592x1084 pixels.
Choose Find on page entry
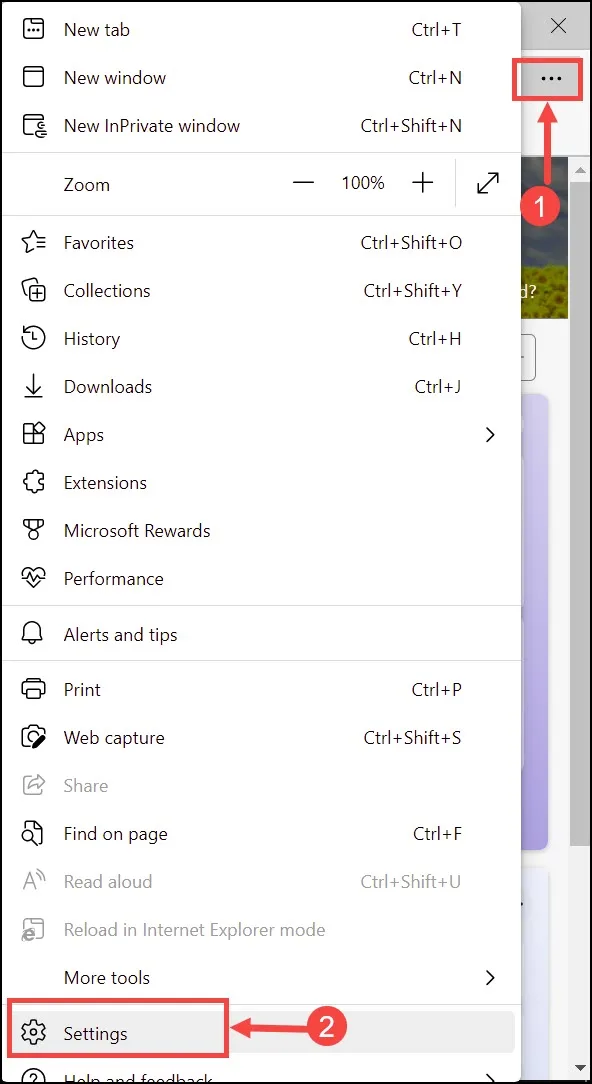[261, 834]
